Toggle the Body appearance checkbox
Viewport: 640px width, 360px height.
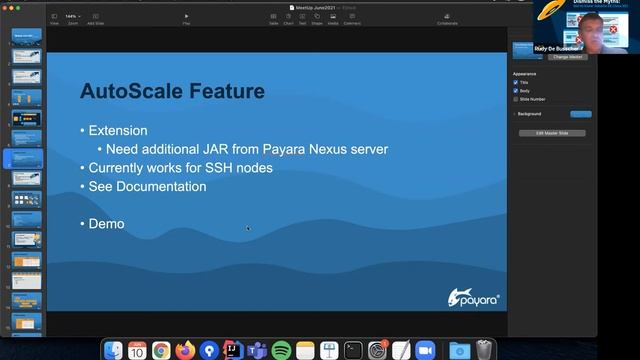[x=516, y=91]
